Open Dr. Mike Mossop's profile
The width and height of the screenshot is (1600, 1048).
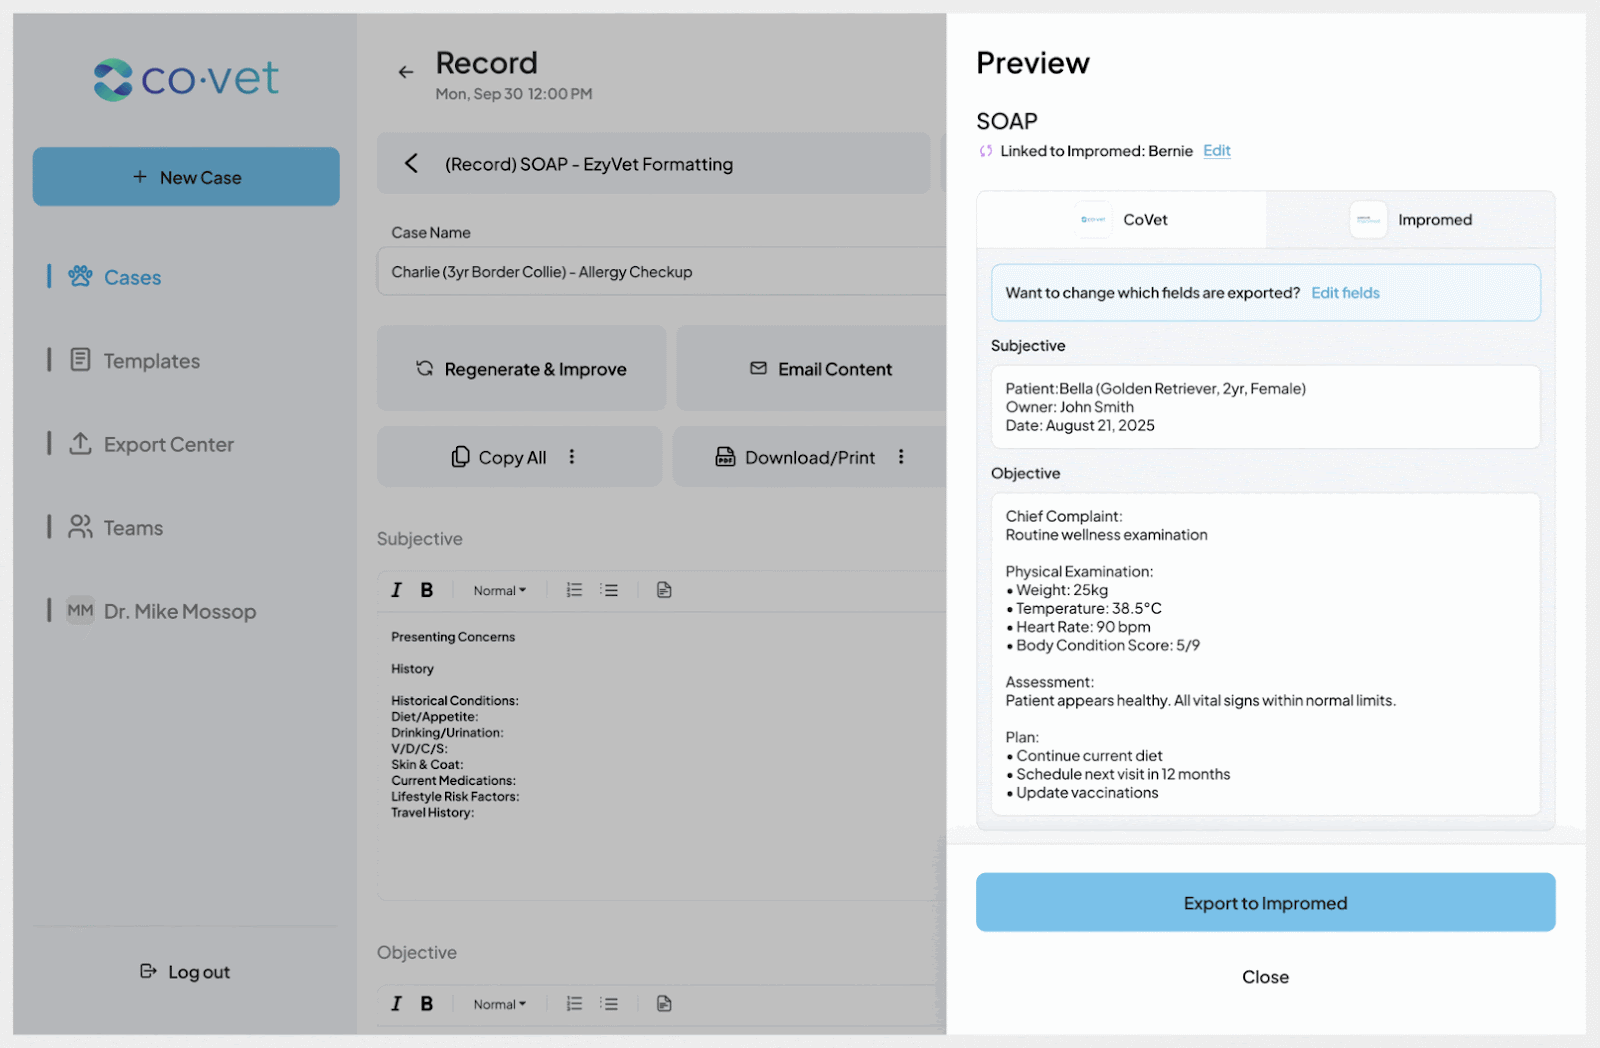(x=180, y=611)
